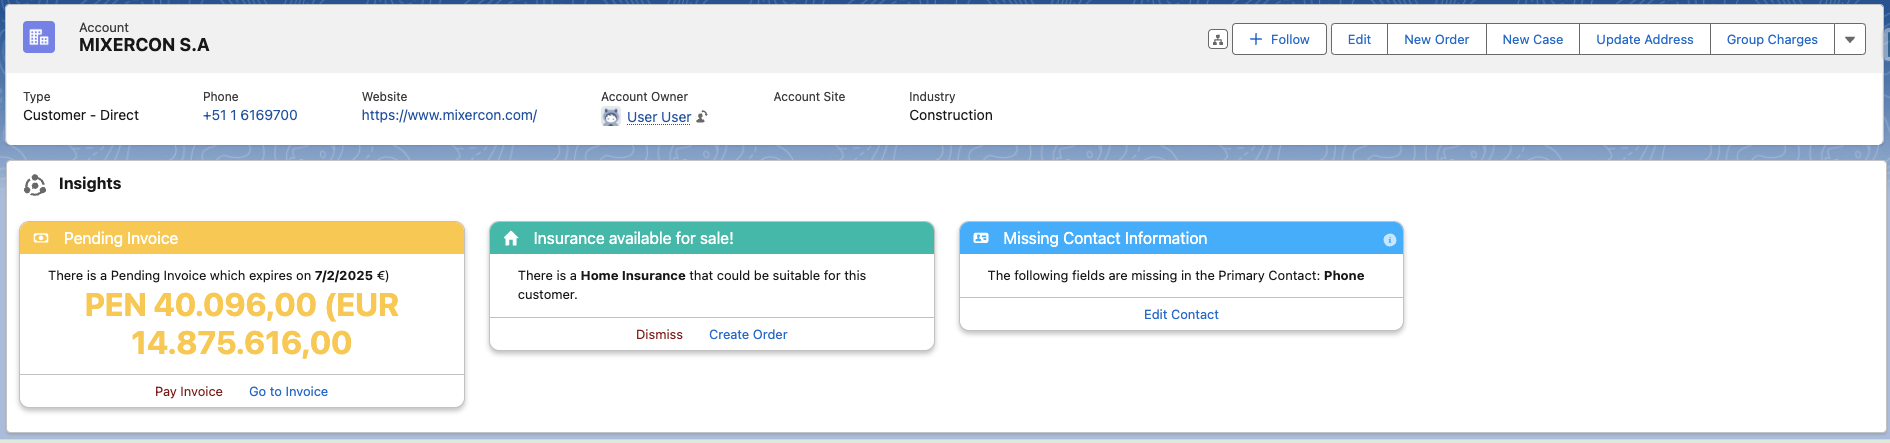Image resolution: width=1890 pixels, height=443 pixels.
Task: Click Pay Invoice on the Pending Invoice card
Action: point(189,391)
